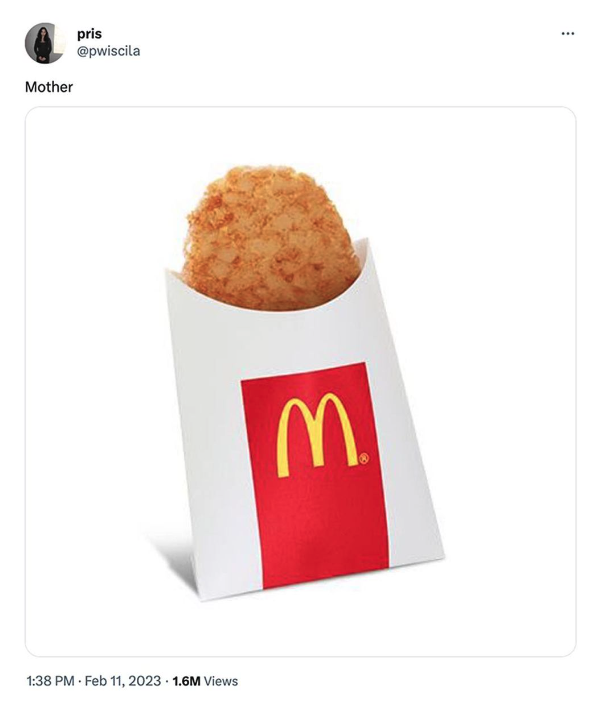
Task: Click the "Views" label
Action: 220,681
